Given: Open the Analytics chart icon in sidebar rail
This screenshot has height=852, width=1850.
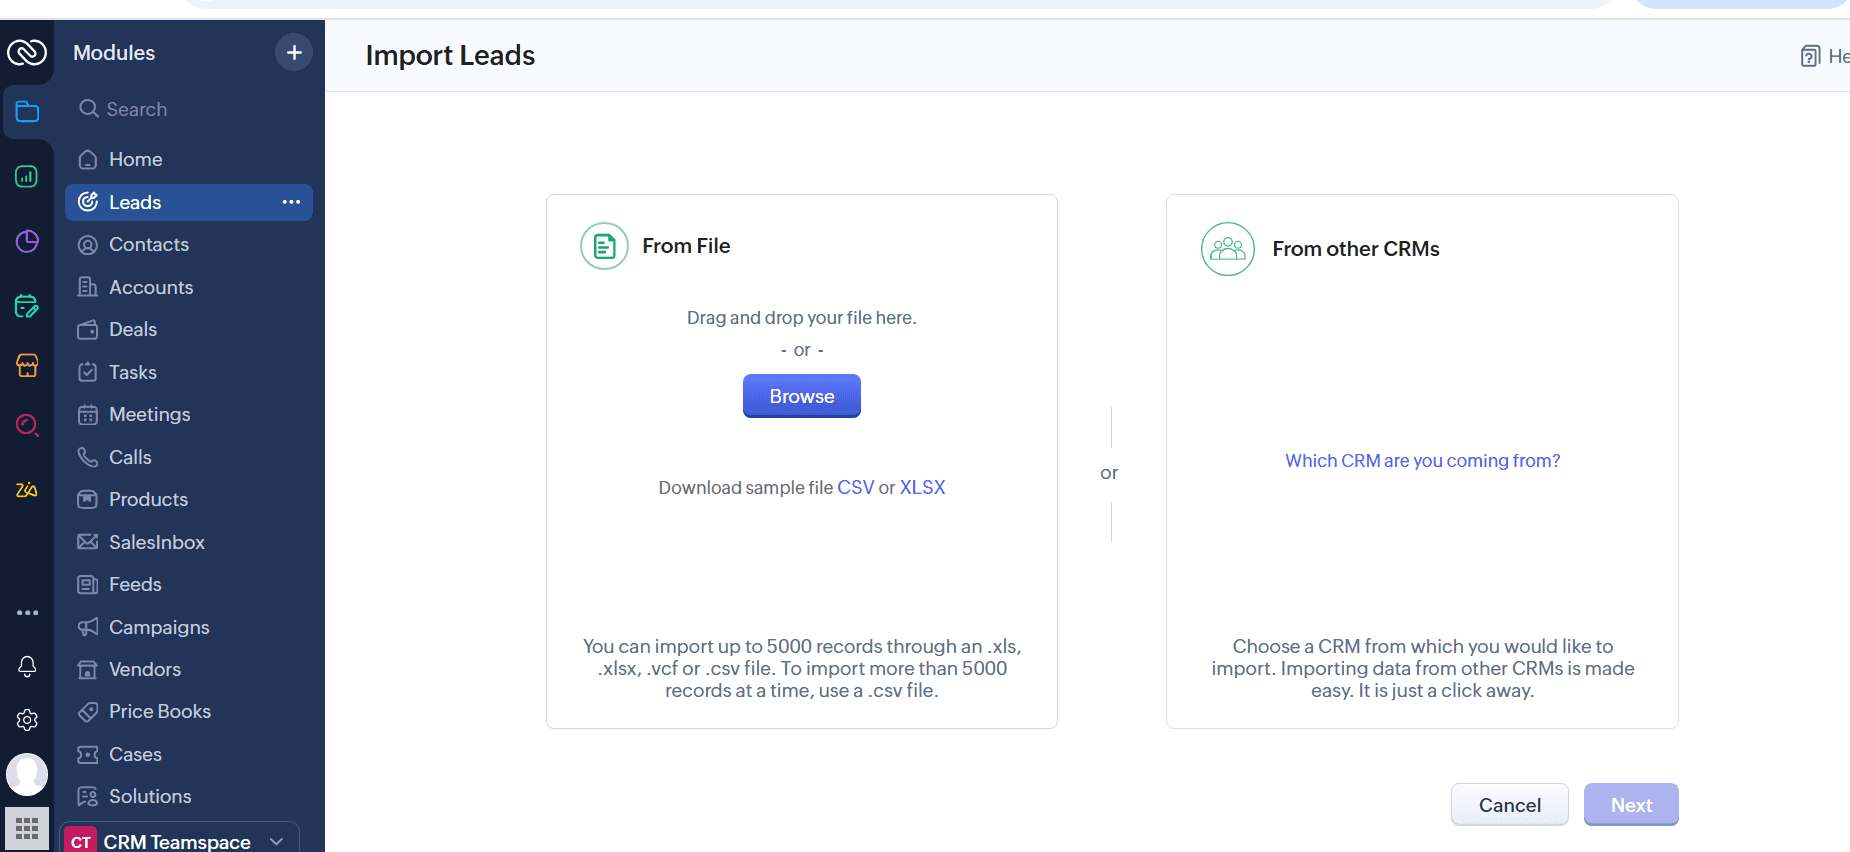Looking at the screenshot, I should tap(26, 176).
